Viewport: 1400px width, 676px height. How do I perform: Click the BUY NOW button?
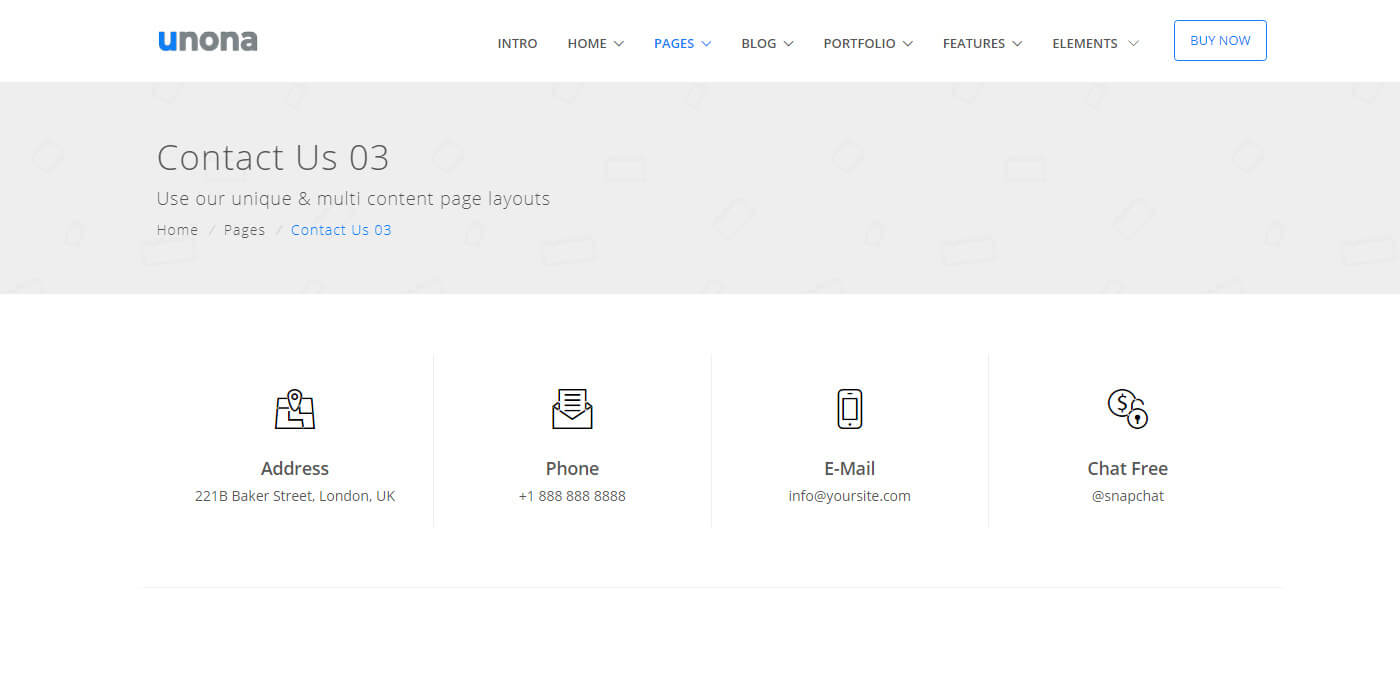point(1220,40)
